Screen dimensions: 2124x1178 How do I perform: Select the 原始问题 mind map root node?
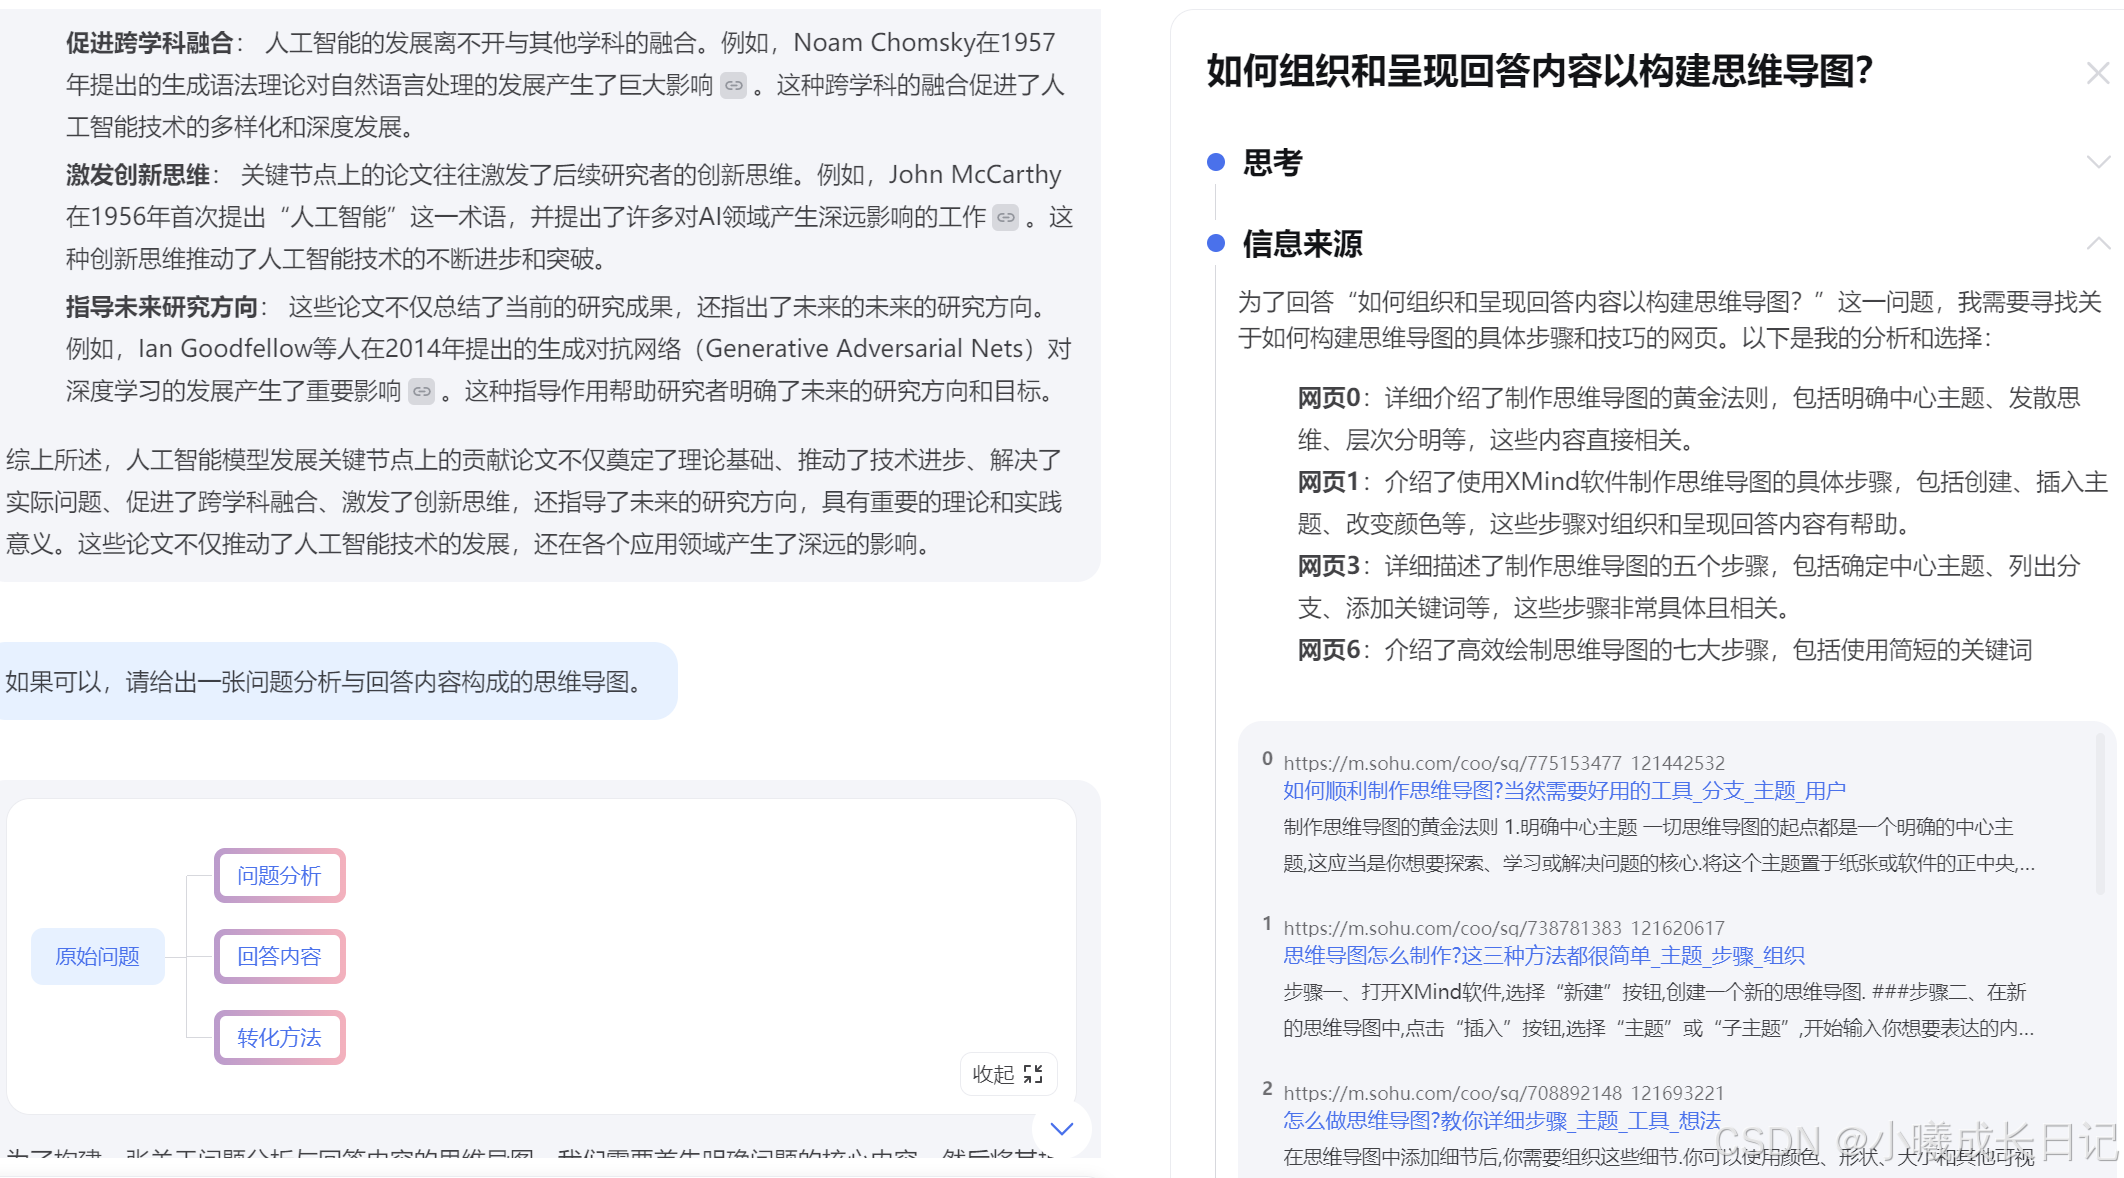coord(97,957)
